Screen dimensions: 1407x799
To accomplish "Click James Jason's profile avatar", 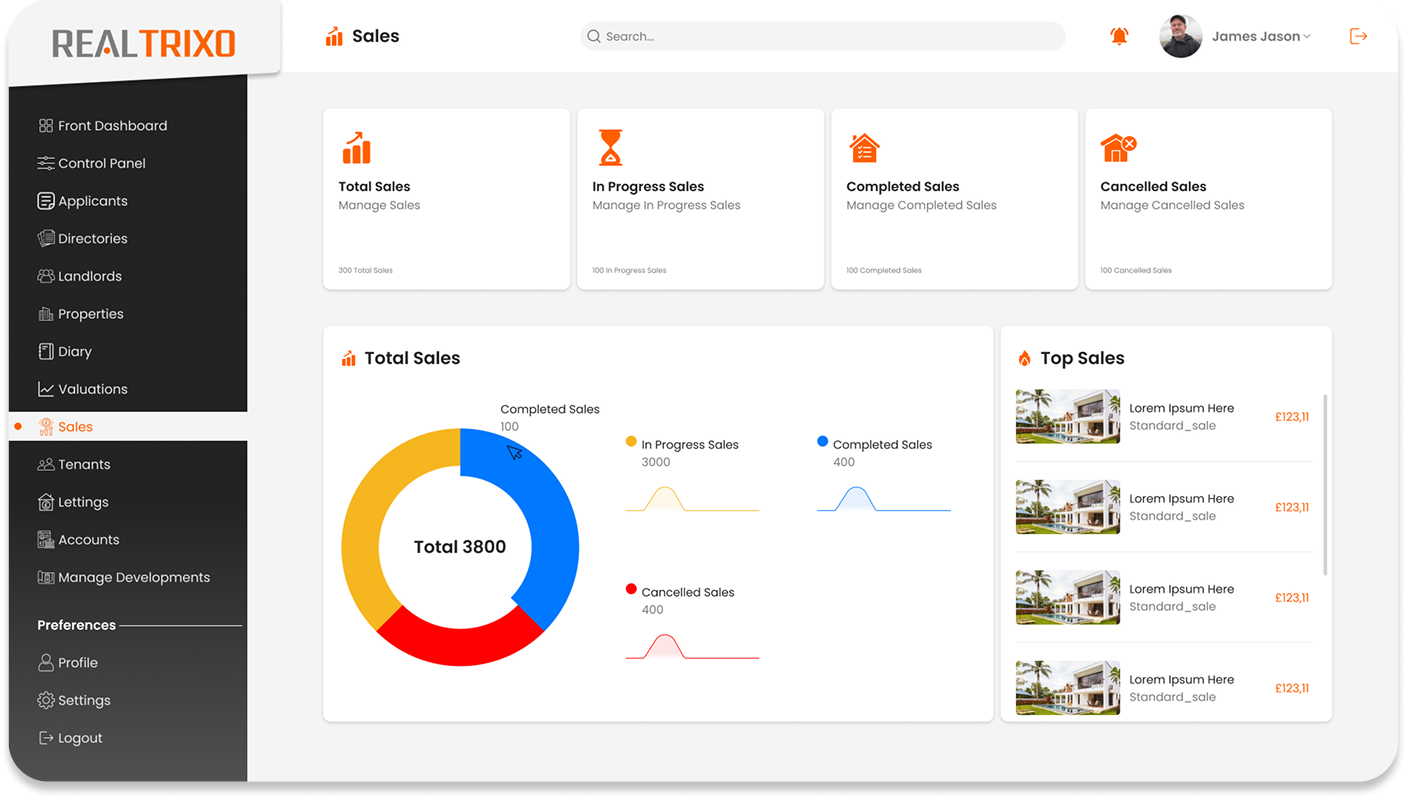I will point(1180,36).
